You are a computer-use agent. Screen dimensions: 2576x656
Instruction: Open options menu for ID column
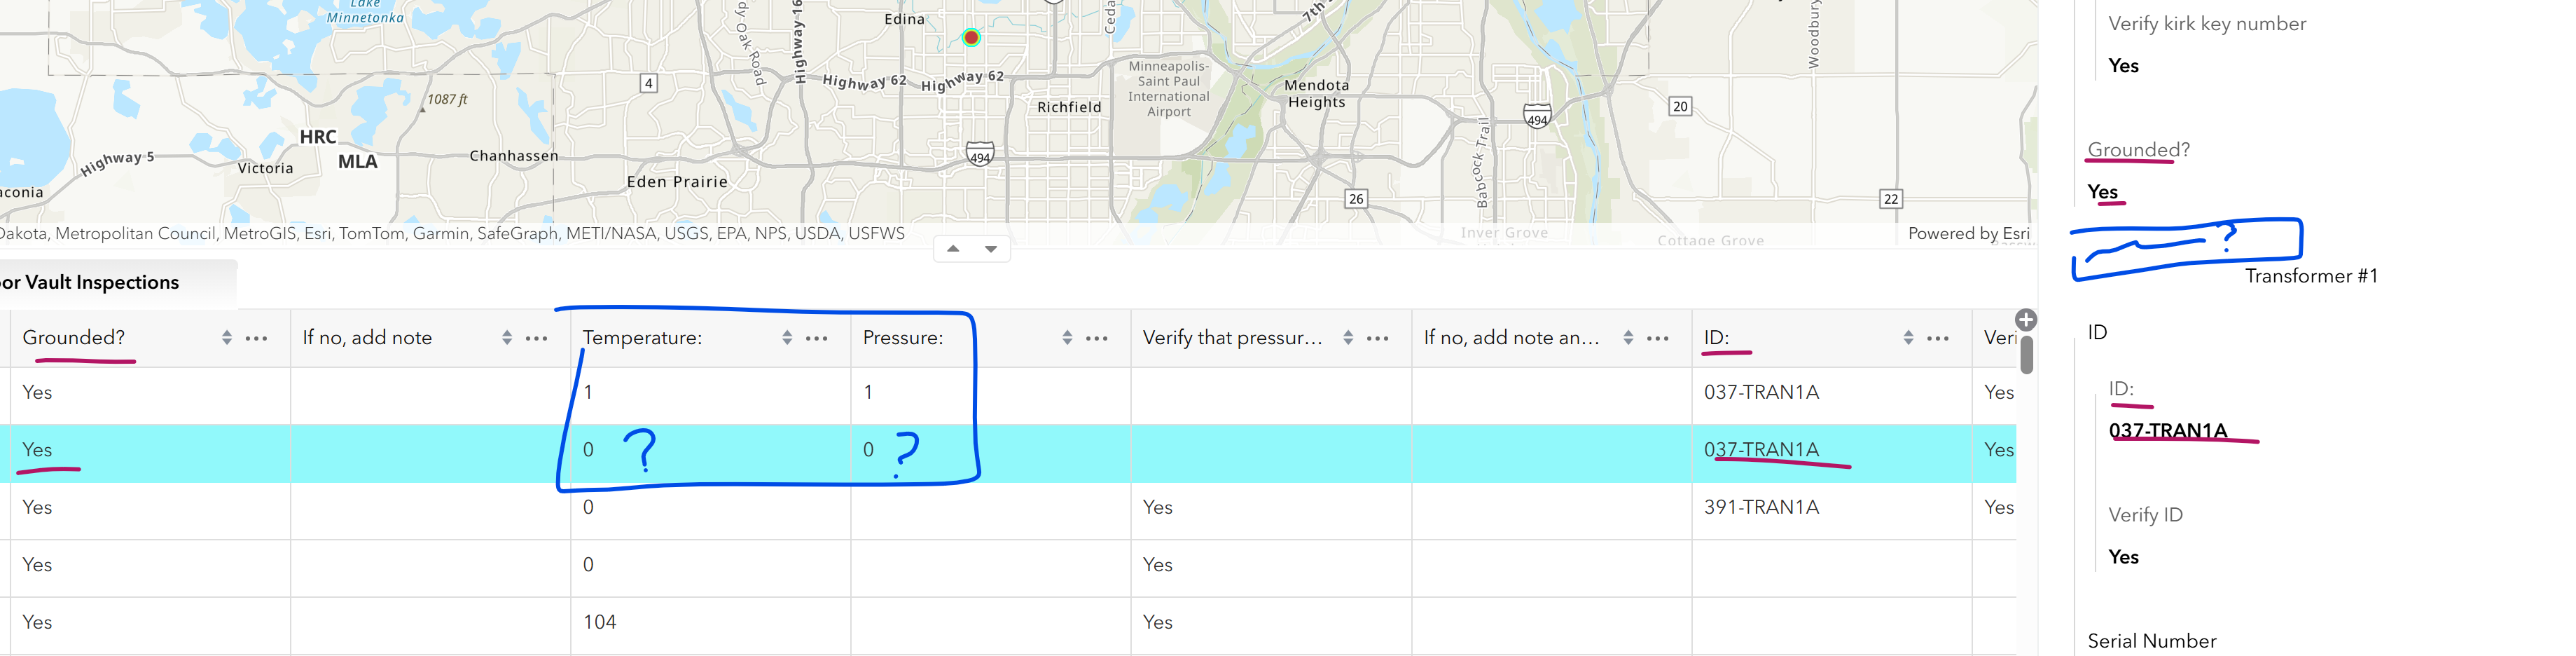(1938, 338)
